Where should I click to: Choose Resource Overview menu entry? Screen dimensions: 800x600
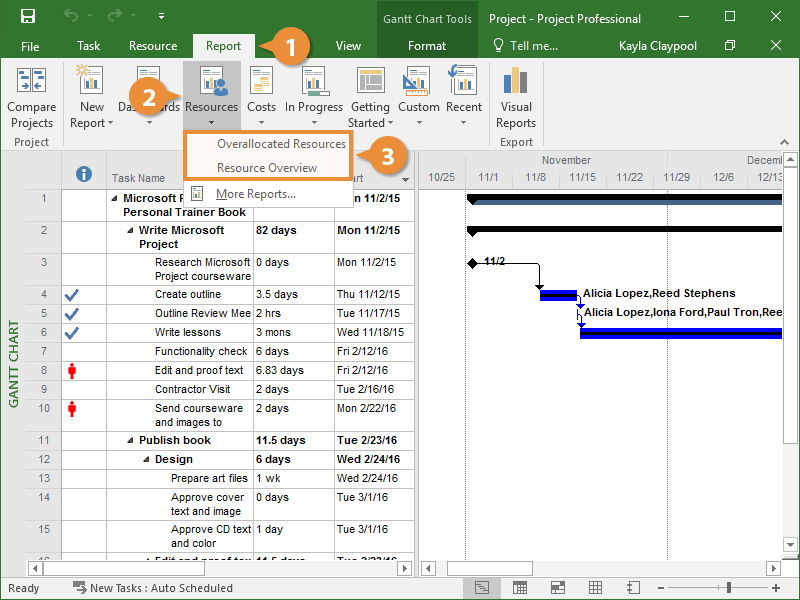pos(267,168)
